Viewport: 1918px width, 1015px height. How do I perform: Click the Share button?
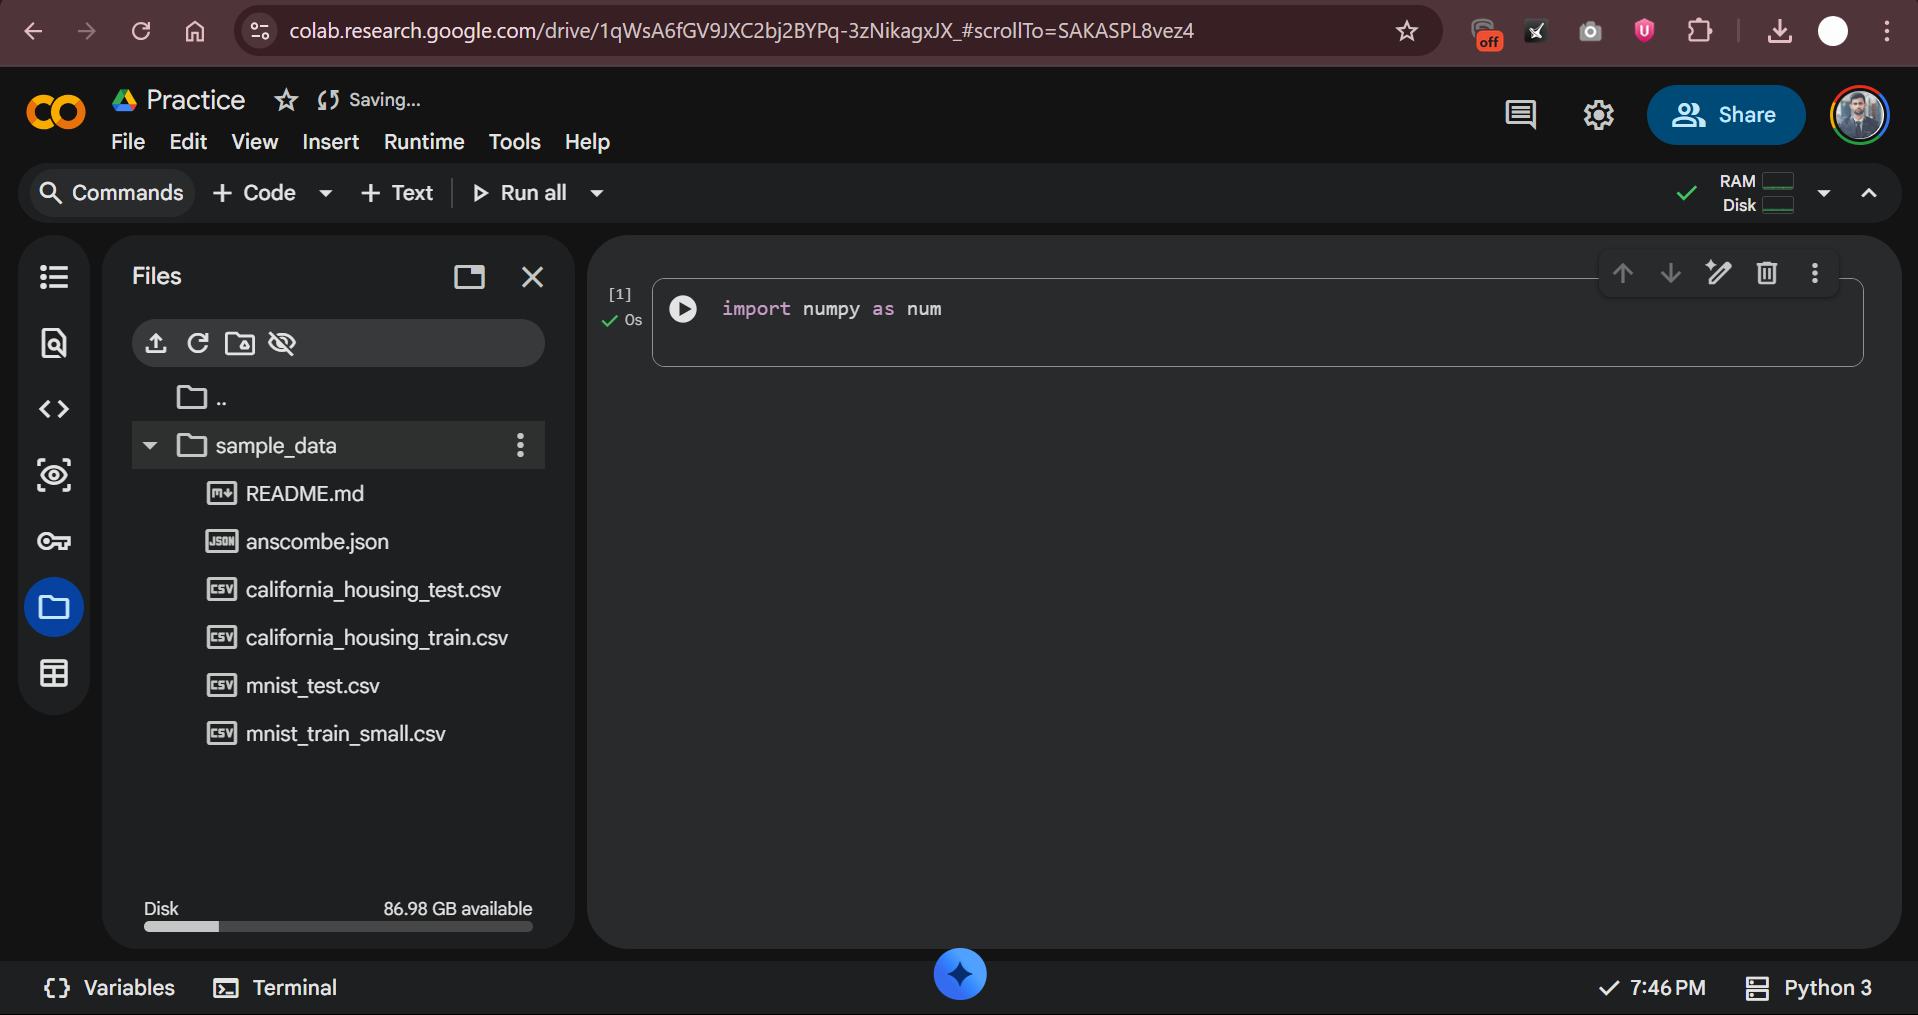pyautogui.click(x=1725, y=115)
